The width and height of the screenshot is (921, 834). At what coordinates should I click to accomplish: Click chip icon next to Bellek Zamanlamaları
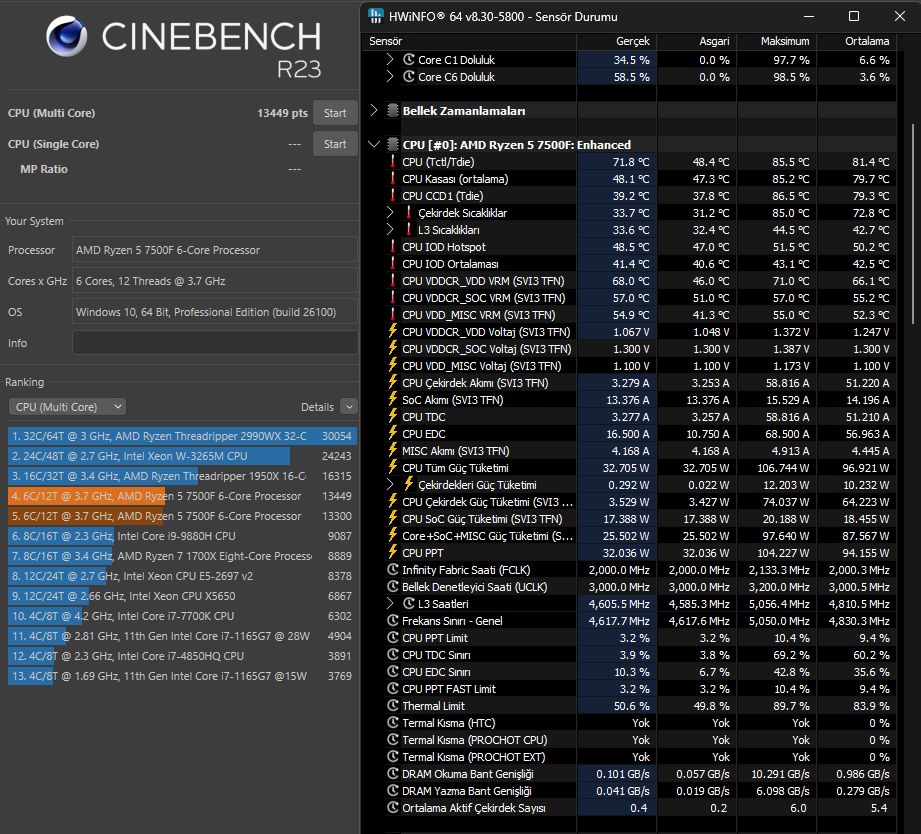tap(393, 110)
